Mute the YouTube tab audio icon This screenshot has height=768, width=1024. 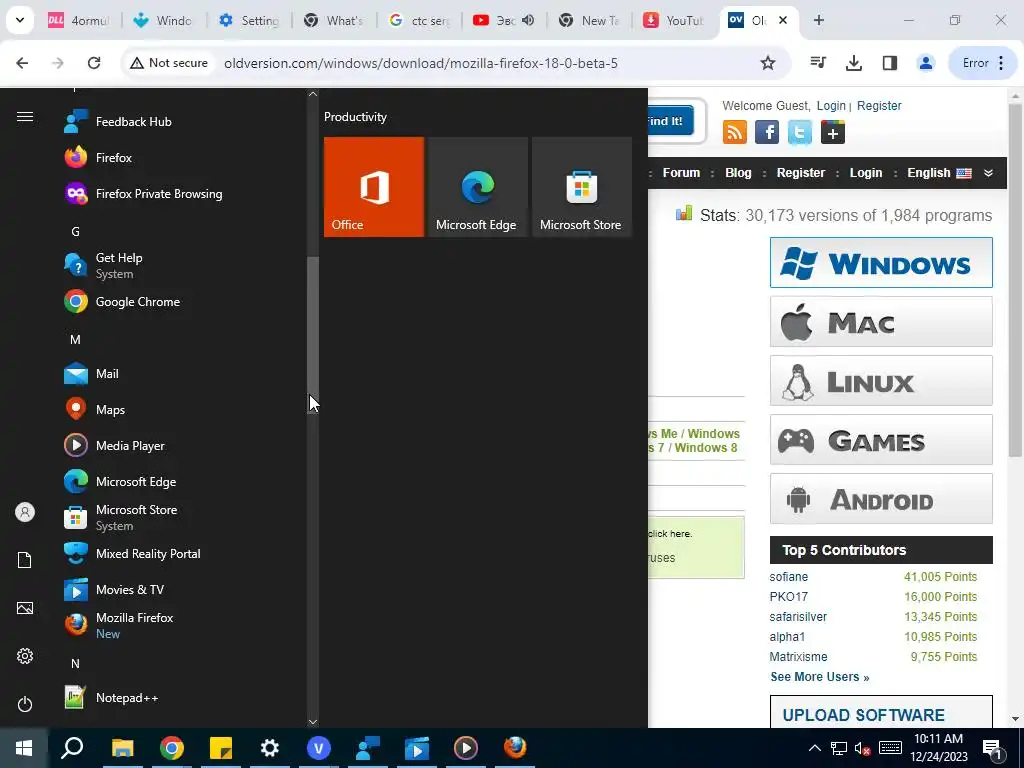click(528, 20)
